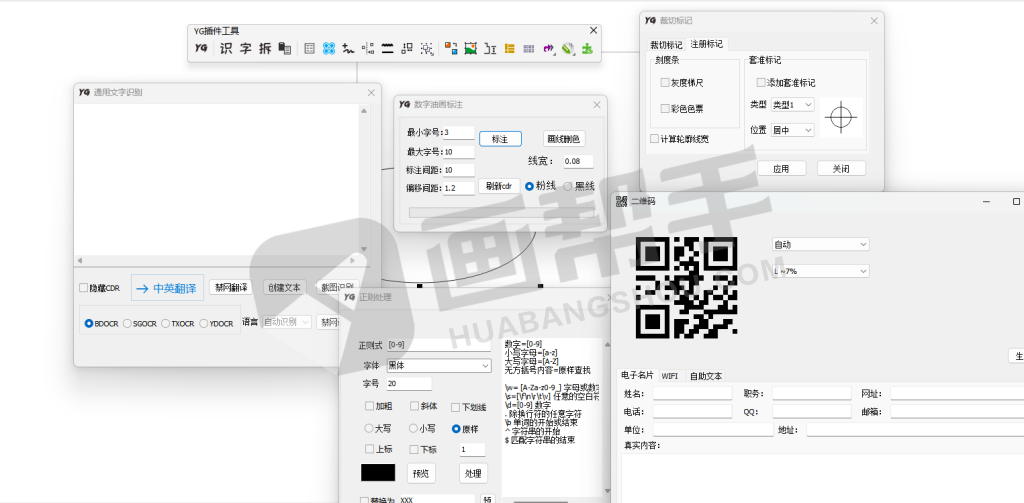Toggle the 下标 subscript checkbox

click(413, 449)
